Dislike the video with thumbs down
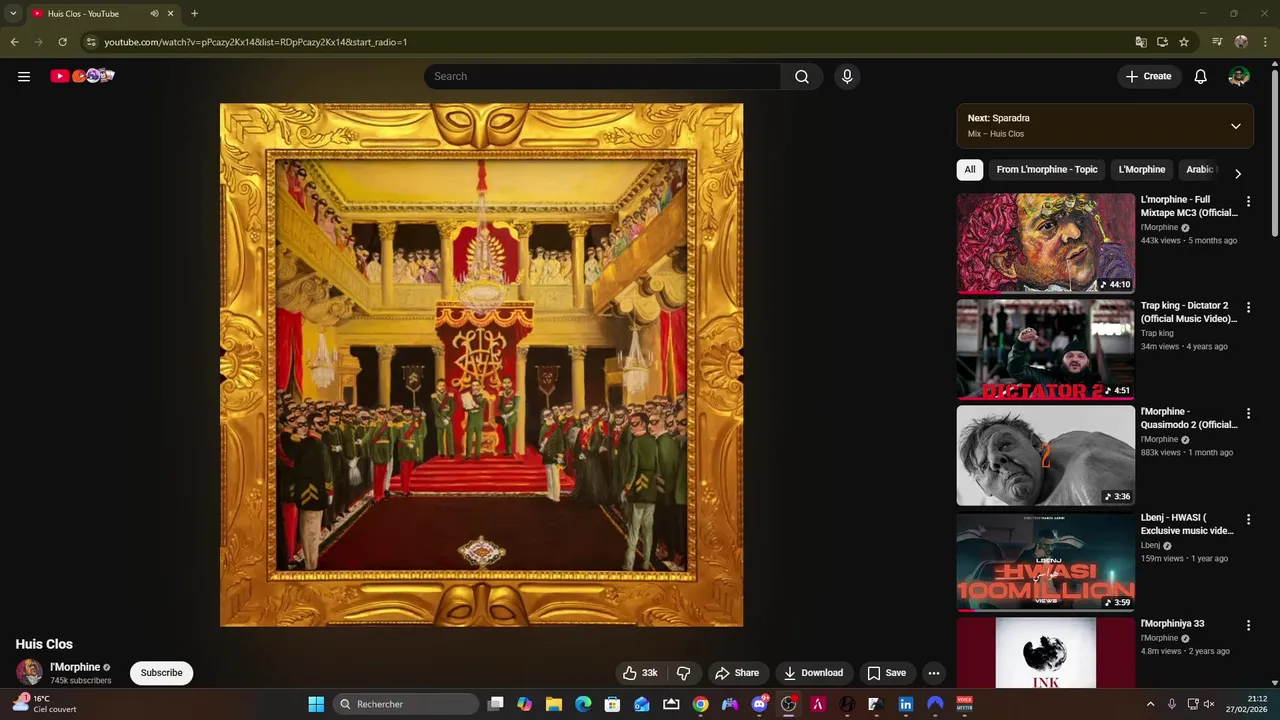 (684, 673)
